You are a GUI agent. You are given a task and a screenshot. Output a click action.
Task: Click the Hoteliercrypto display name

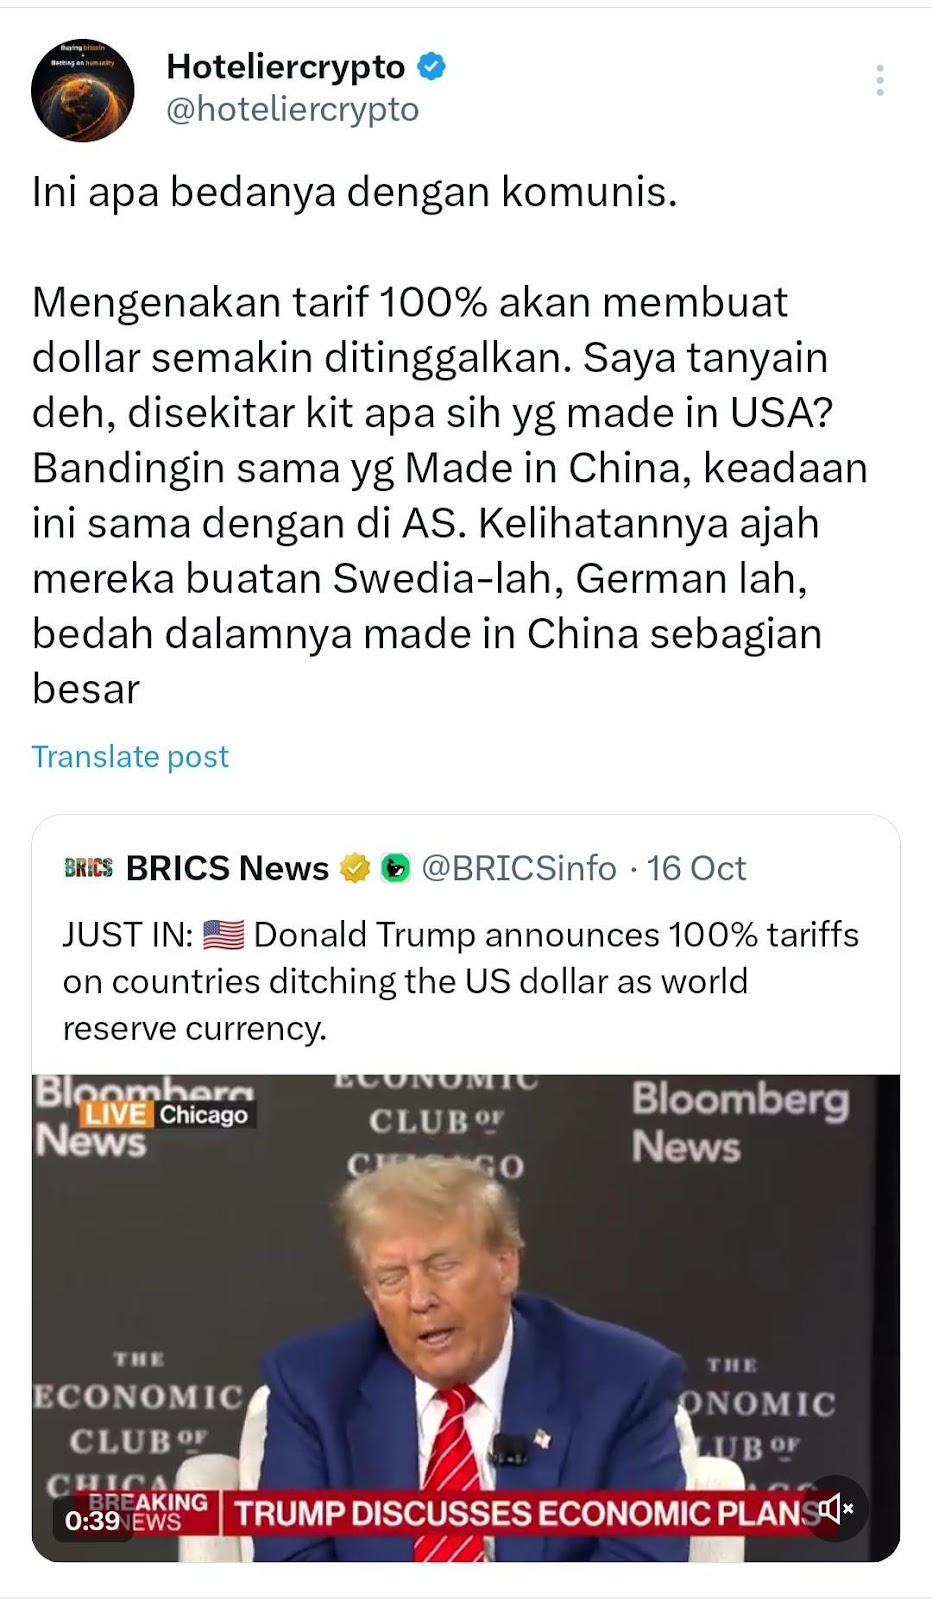(286, 67)
